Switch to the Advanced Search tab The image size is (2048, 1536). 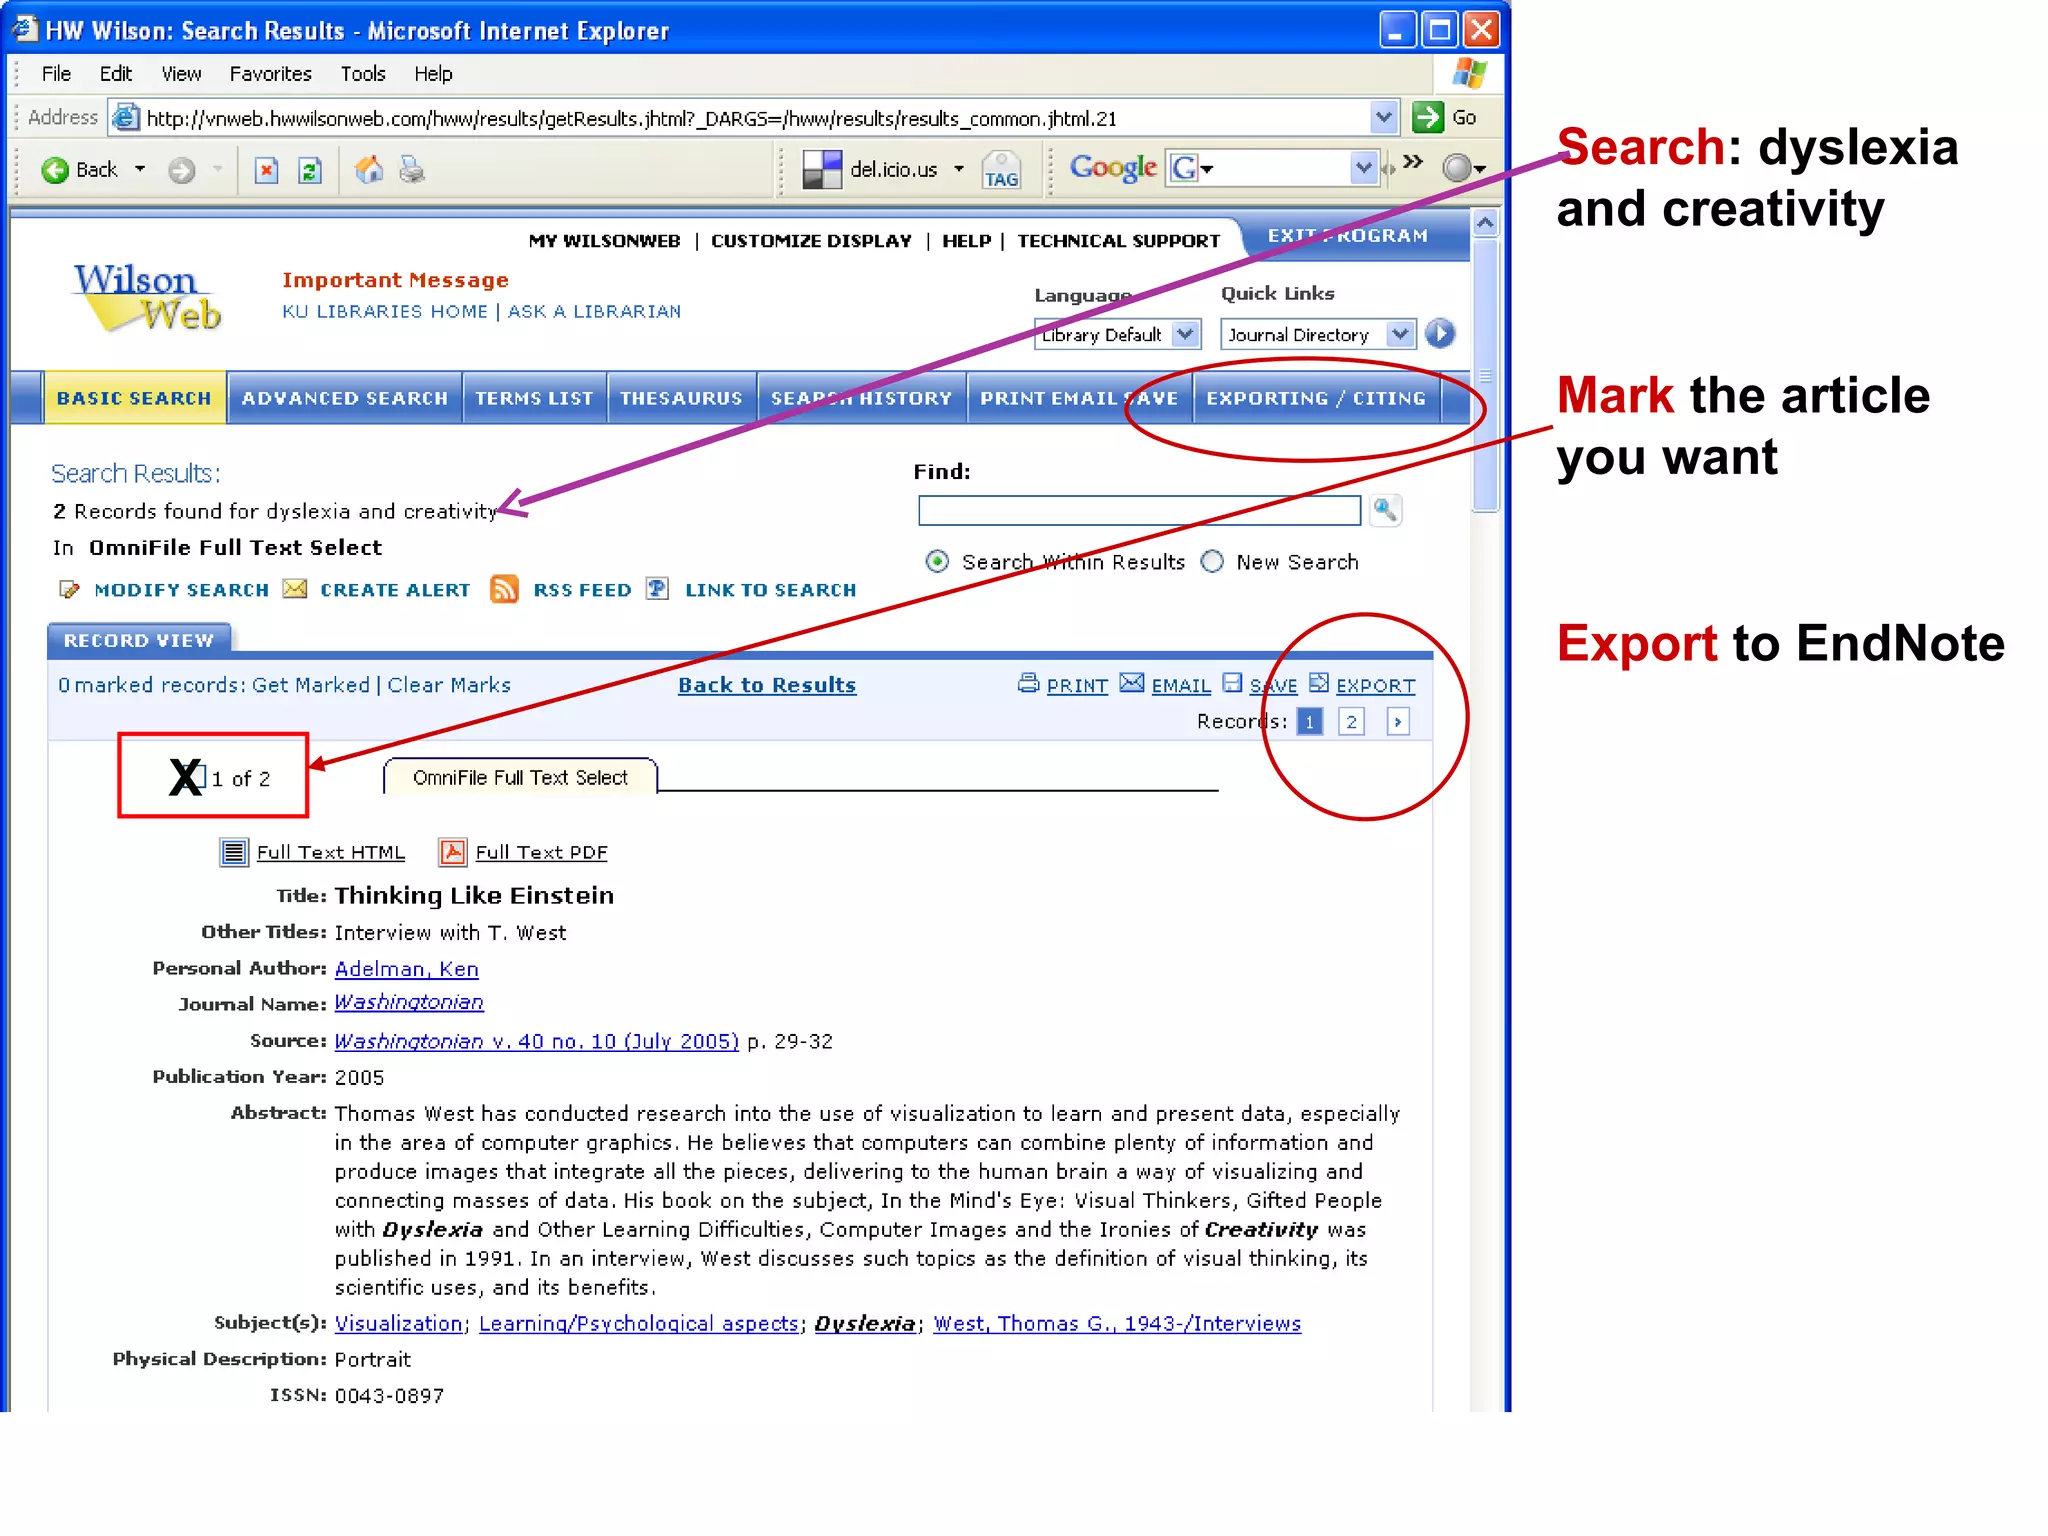pos(345,398)
